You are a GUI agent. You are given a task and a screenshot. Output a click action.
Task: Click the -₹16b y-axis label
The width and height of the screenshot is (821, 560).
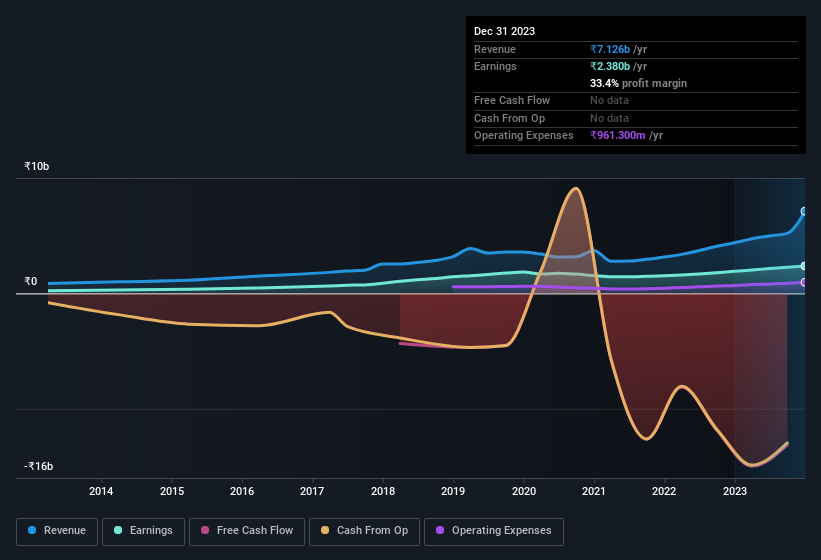coord(39,467)
